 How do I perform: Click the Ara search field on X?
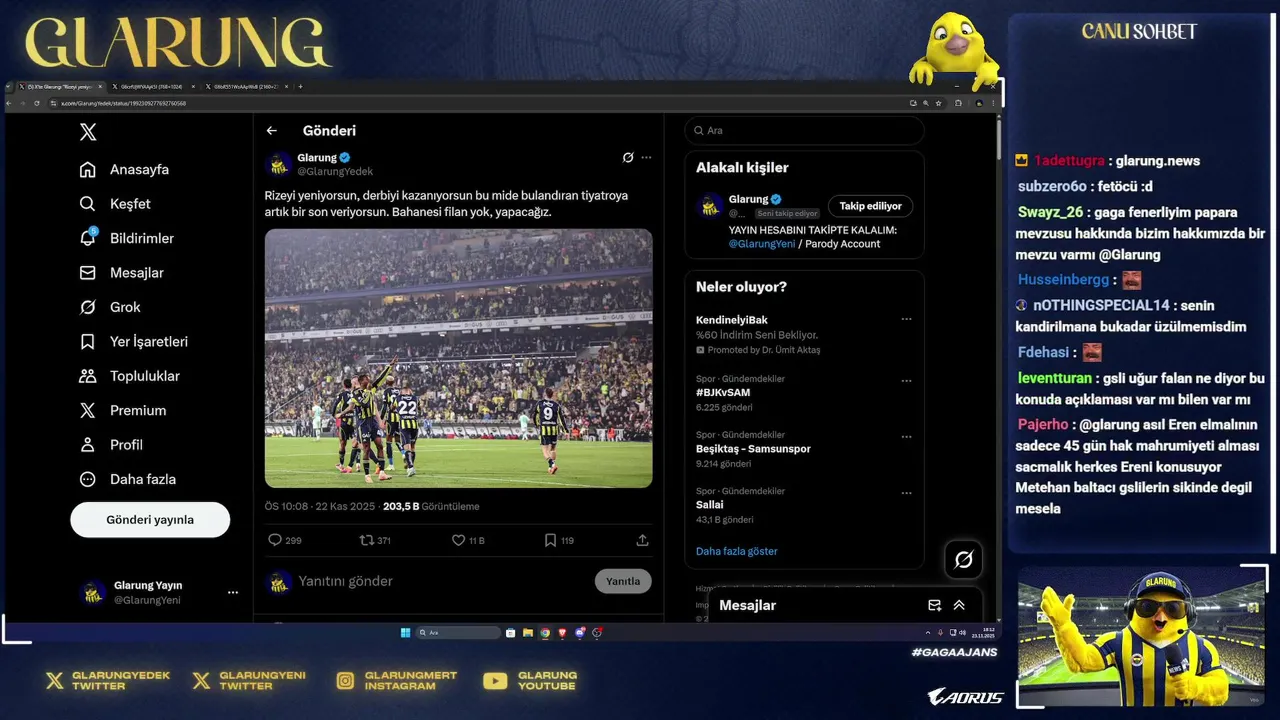pyautogui.click(x=804, y=131)
